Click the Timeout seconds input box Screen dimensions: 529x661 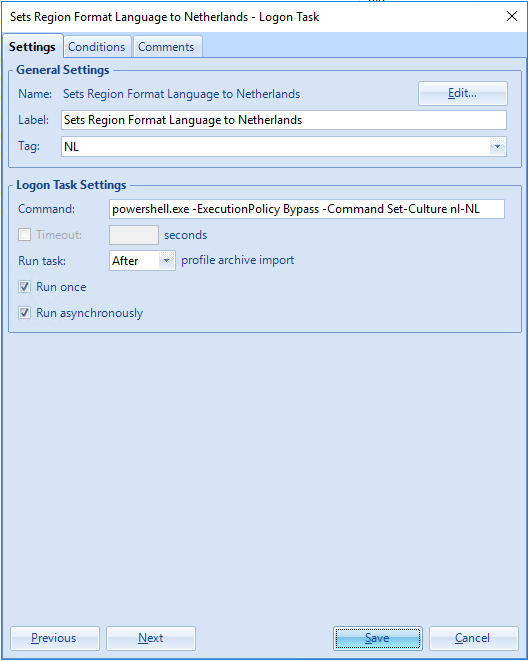click(134, 235)
